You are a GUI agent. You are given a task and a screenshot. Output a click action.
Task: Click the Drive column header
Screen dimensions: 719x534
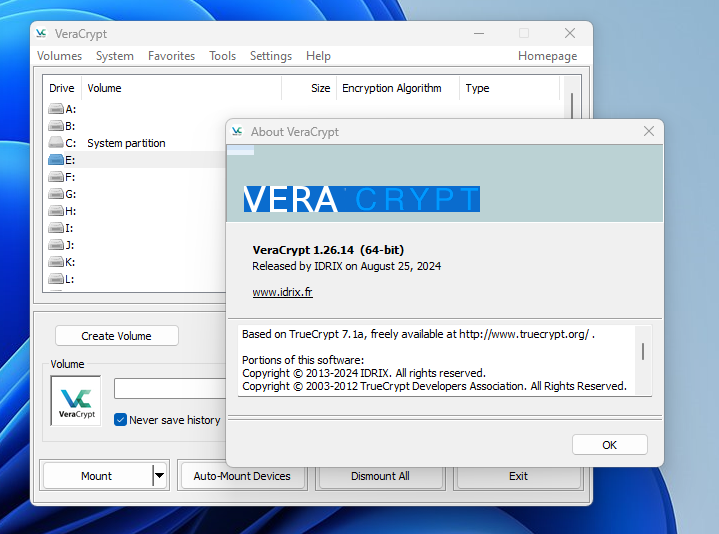62,88
